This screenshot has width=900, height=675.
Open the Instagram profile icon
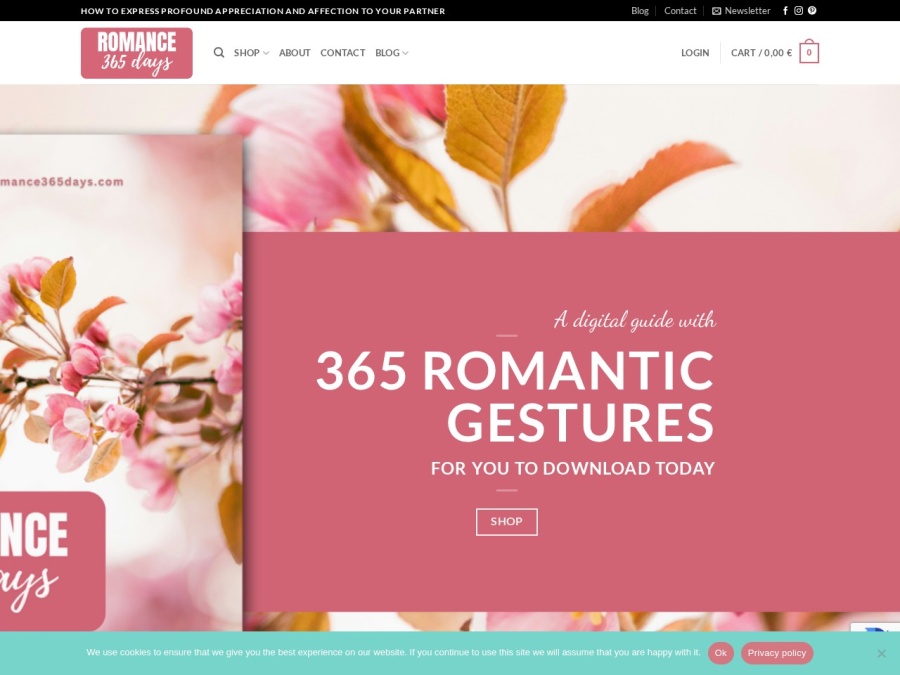click(798, 11)
